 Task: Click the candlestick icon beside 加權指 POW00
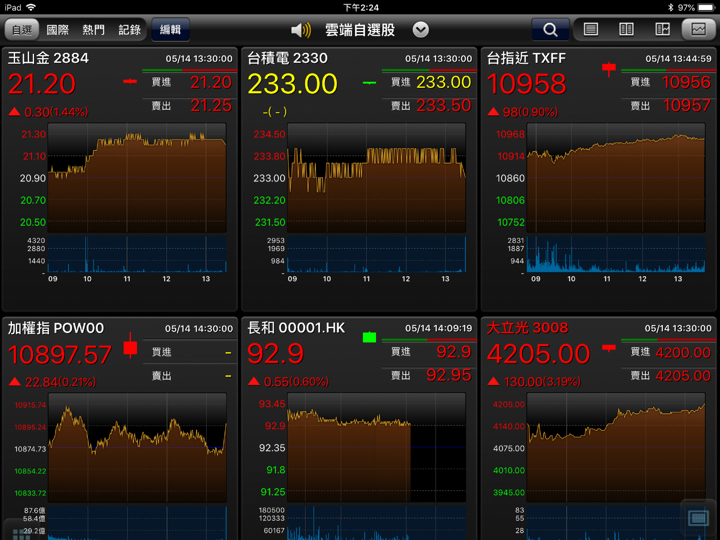coord(129,348)
